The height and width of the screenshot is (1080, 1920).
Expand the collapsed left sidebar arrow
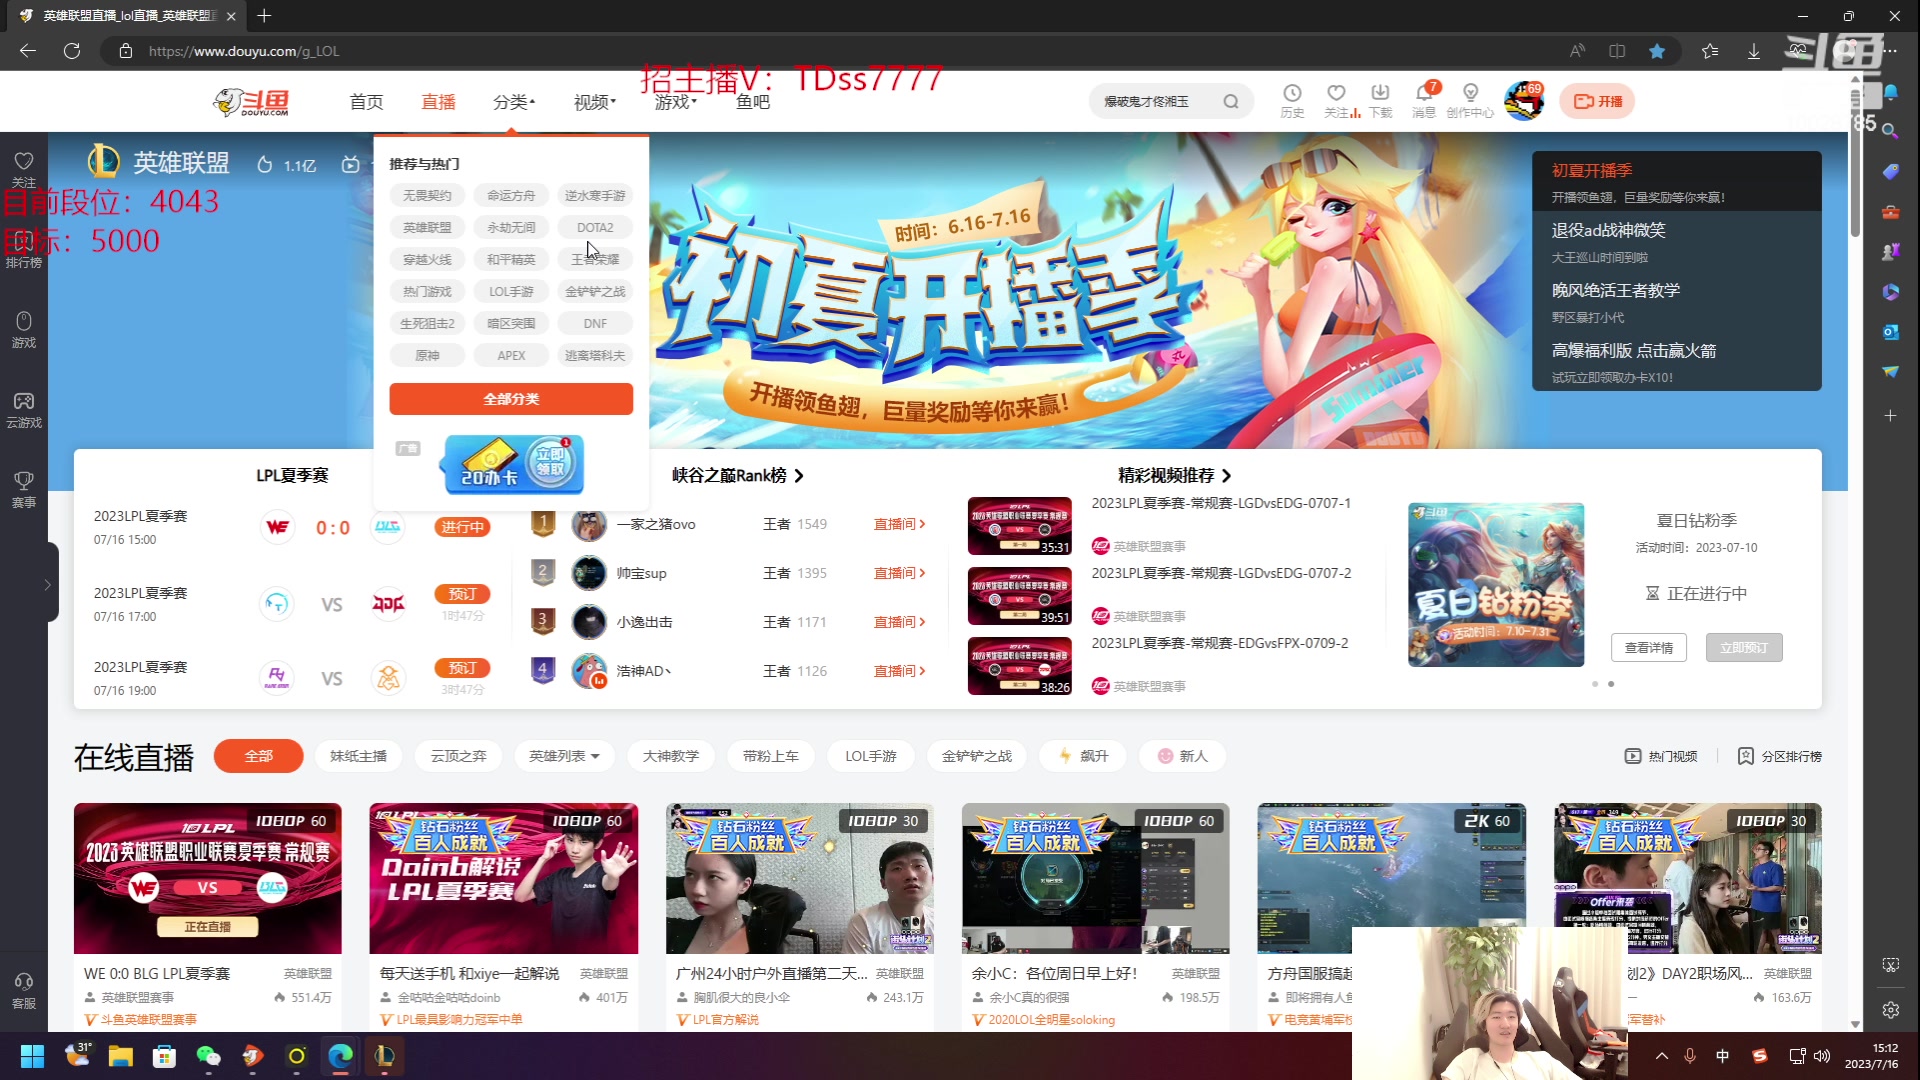click(47, 584)
